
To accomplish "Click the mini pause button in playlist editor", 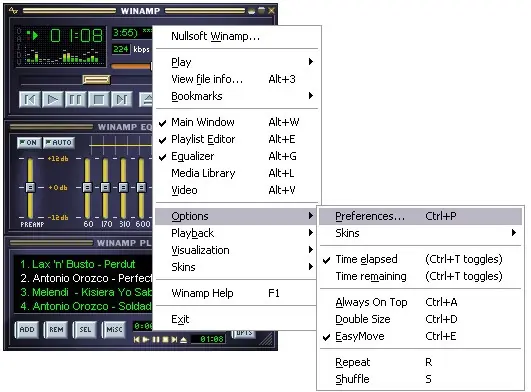I will tap(156, 339).
